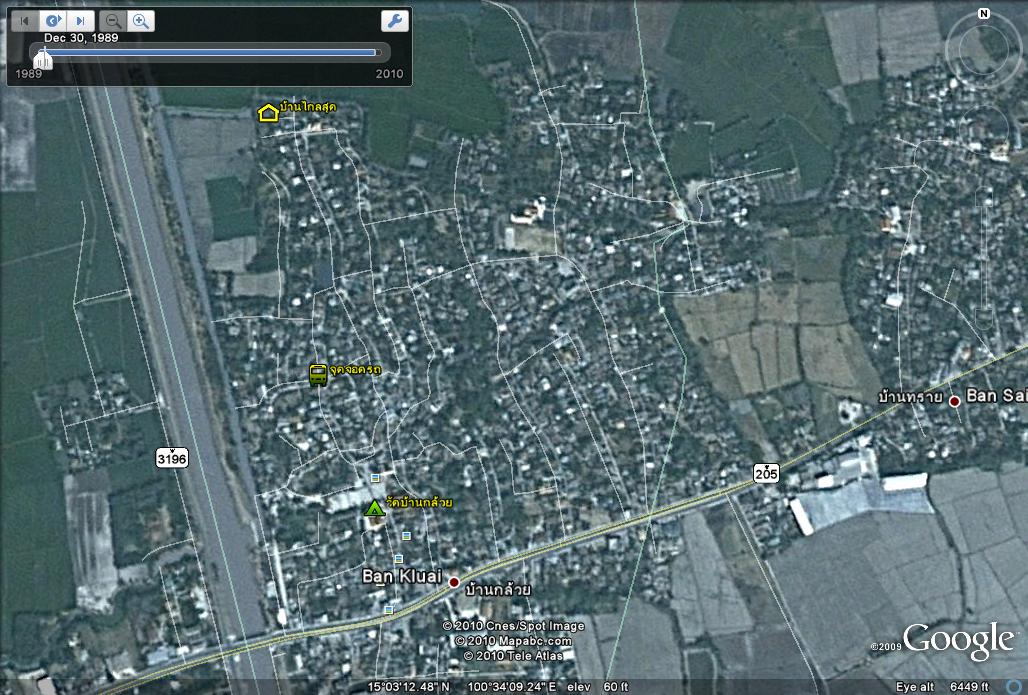Click the Ban Sai red place marker

tap(954, 401)
